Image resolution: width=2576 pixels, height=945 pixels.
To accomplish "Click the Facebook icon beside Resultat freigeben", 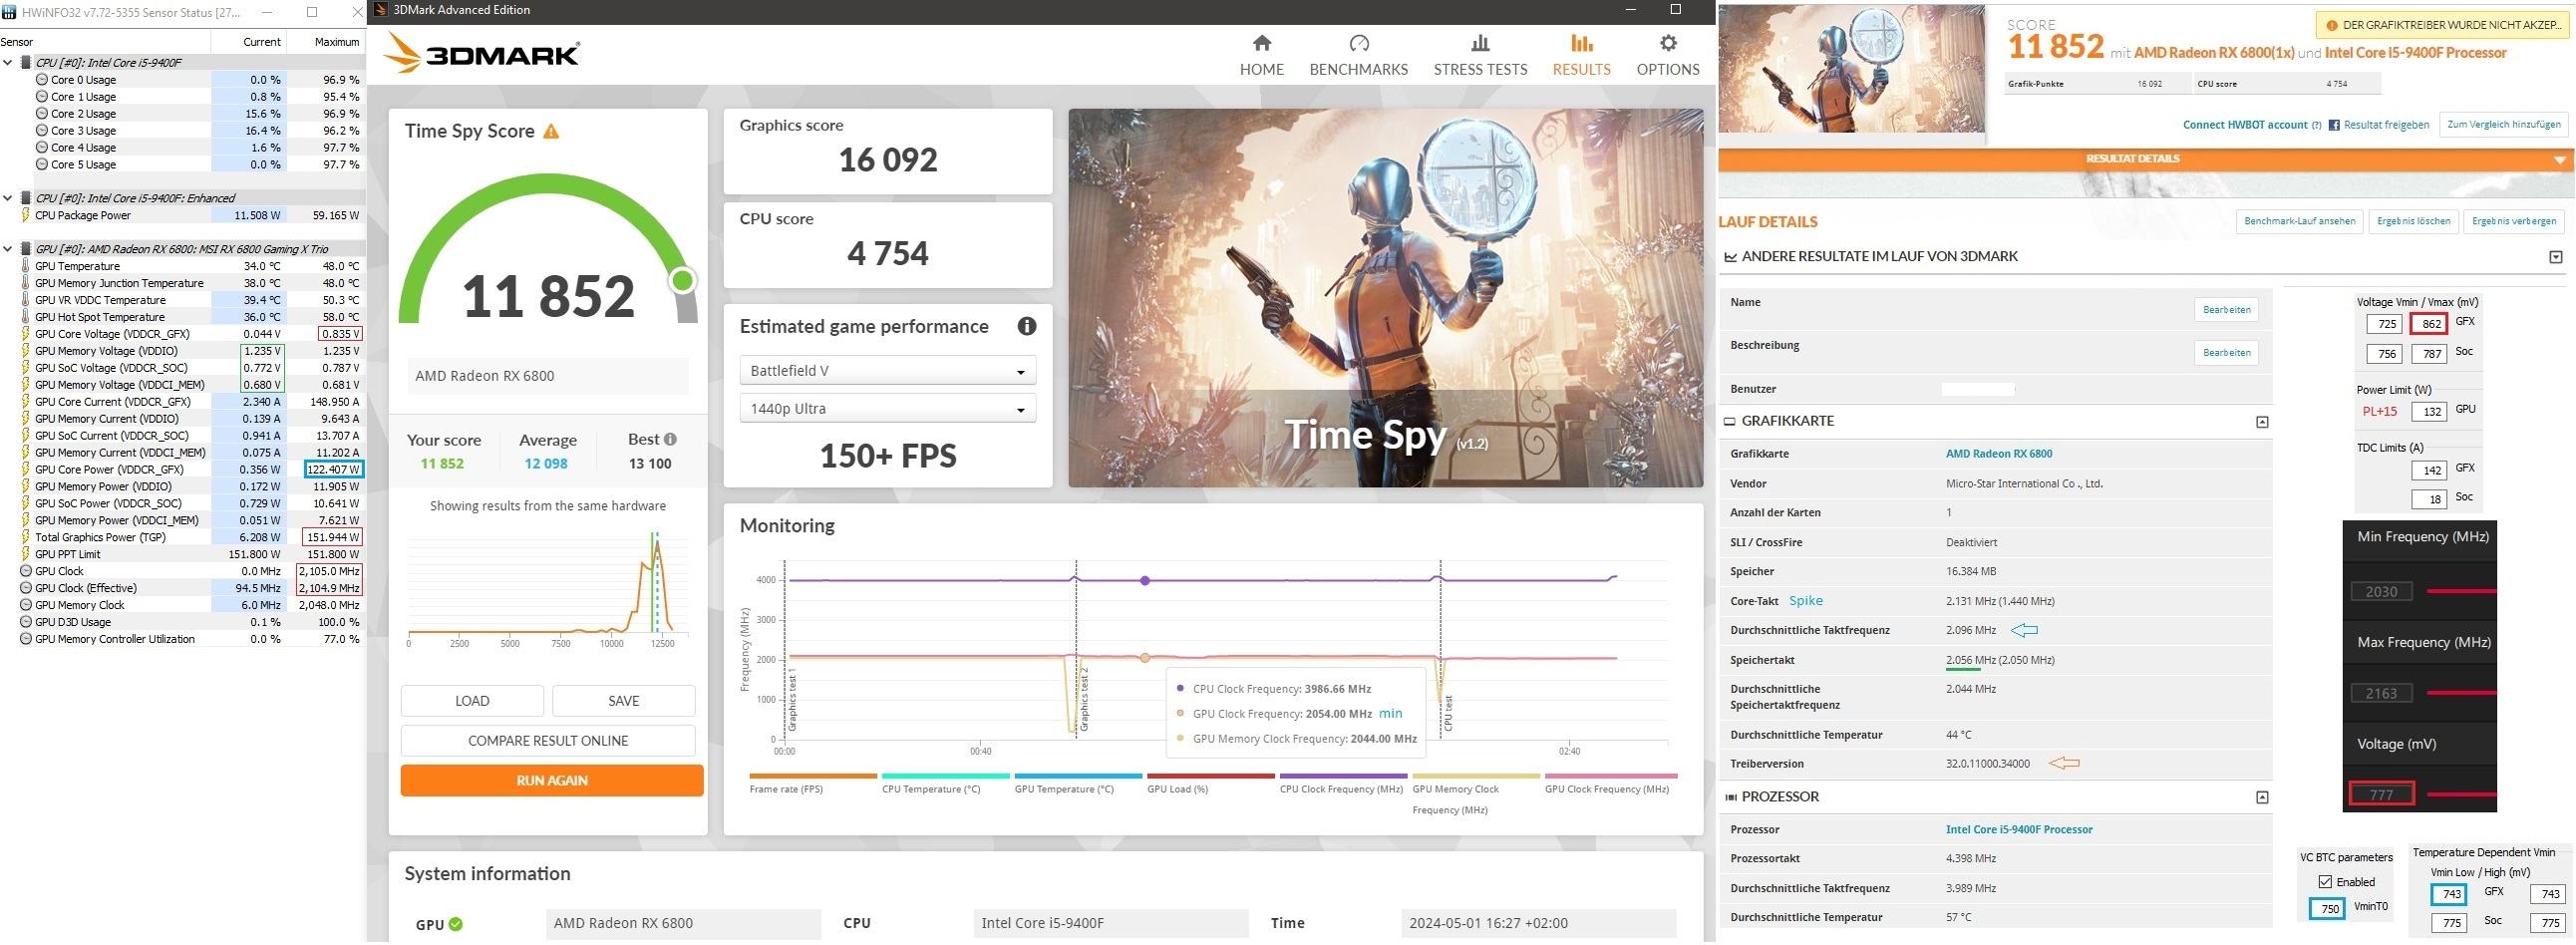I will [2334, 125].
